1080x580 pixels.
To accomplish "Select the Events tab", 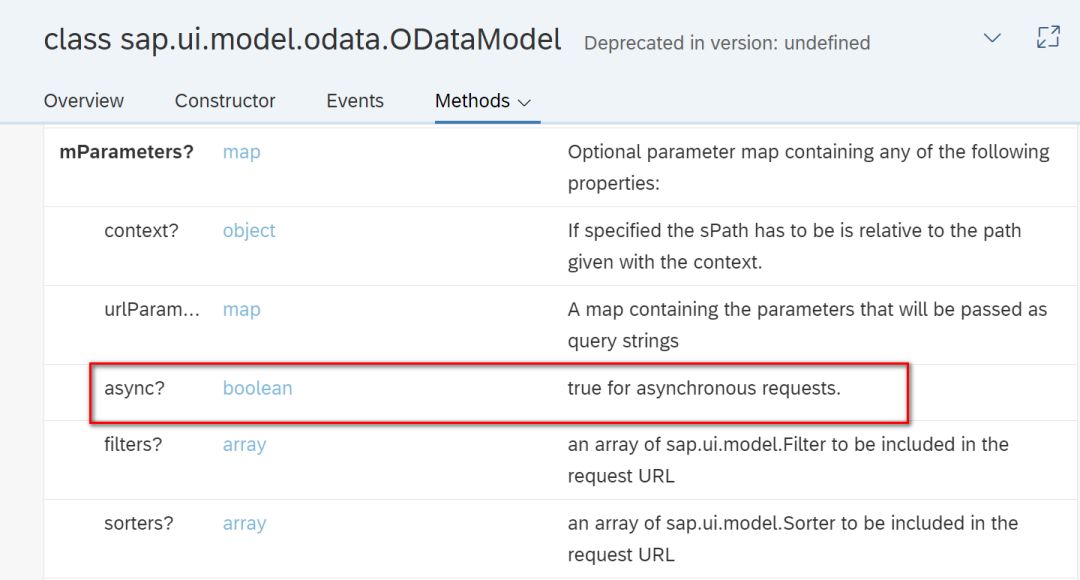I will click(x=355, y=101).
